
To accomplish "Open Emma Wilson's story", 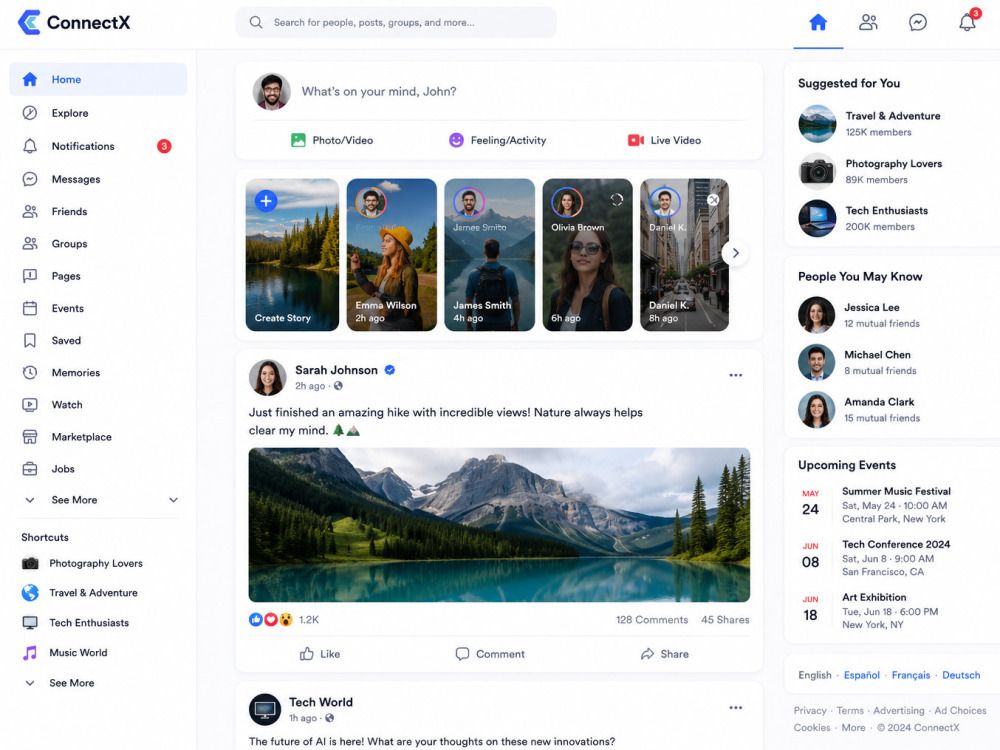I will coord(392,254).
